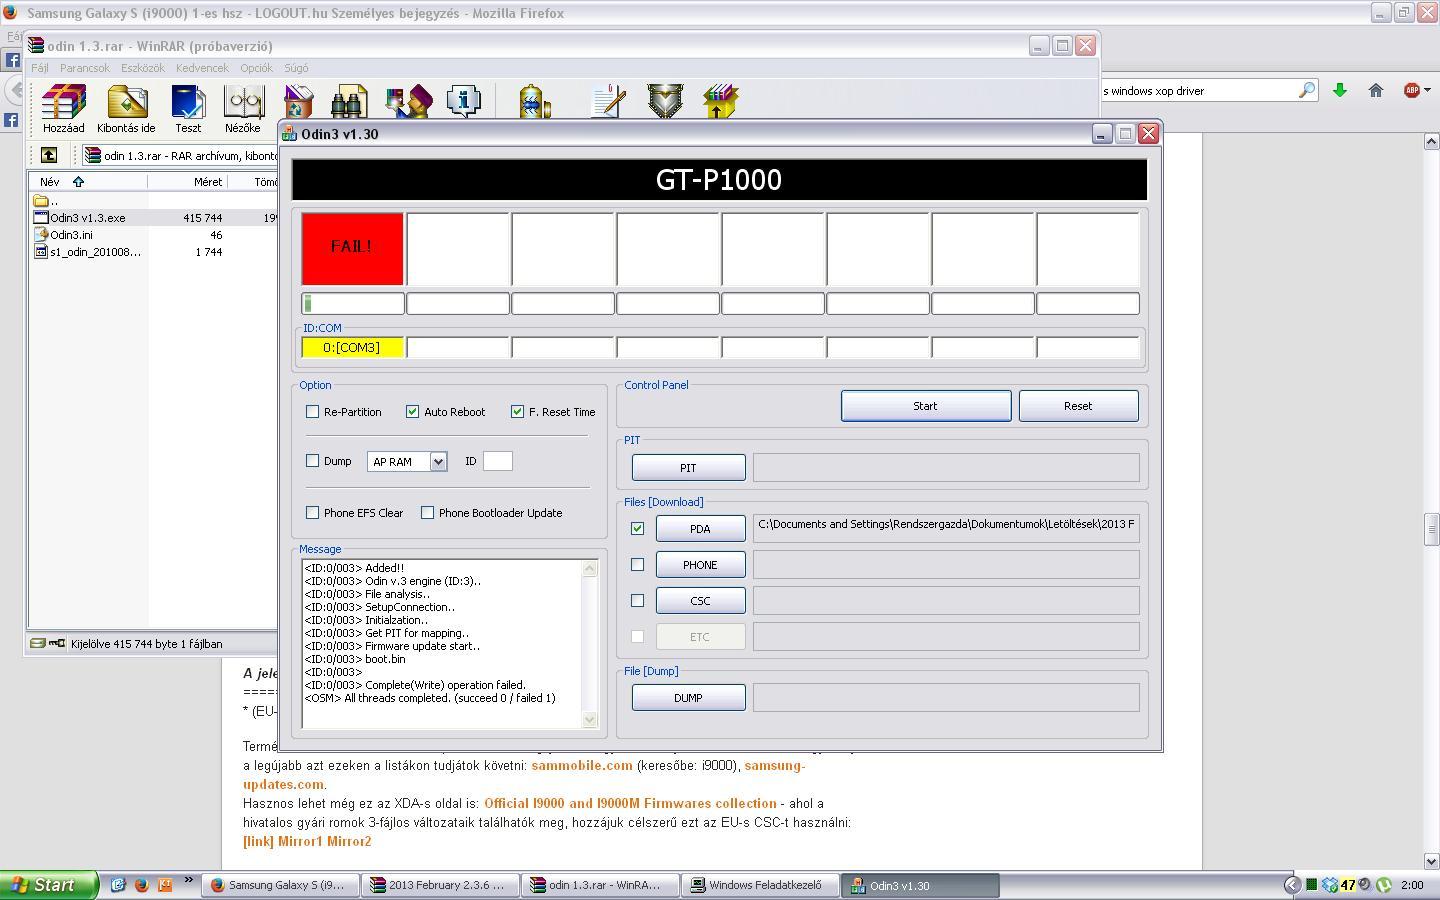The width and height of the screenshot is (1440, 900).
Task: Enable the Re-Partition checkbox
Action: tap(312, 411)
